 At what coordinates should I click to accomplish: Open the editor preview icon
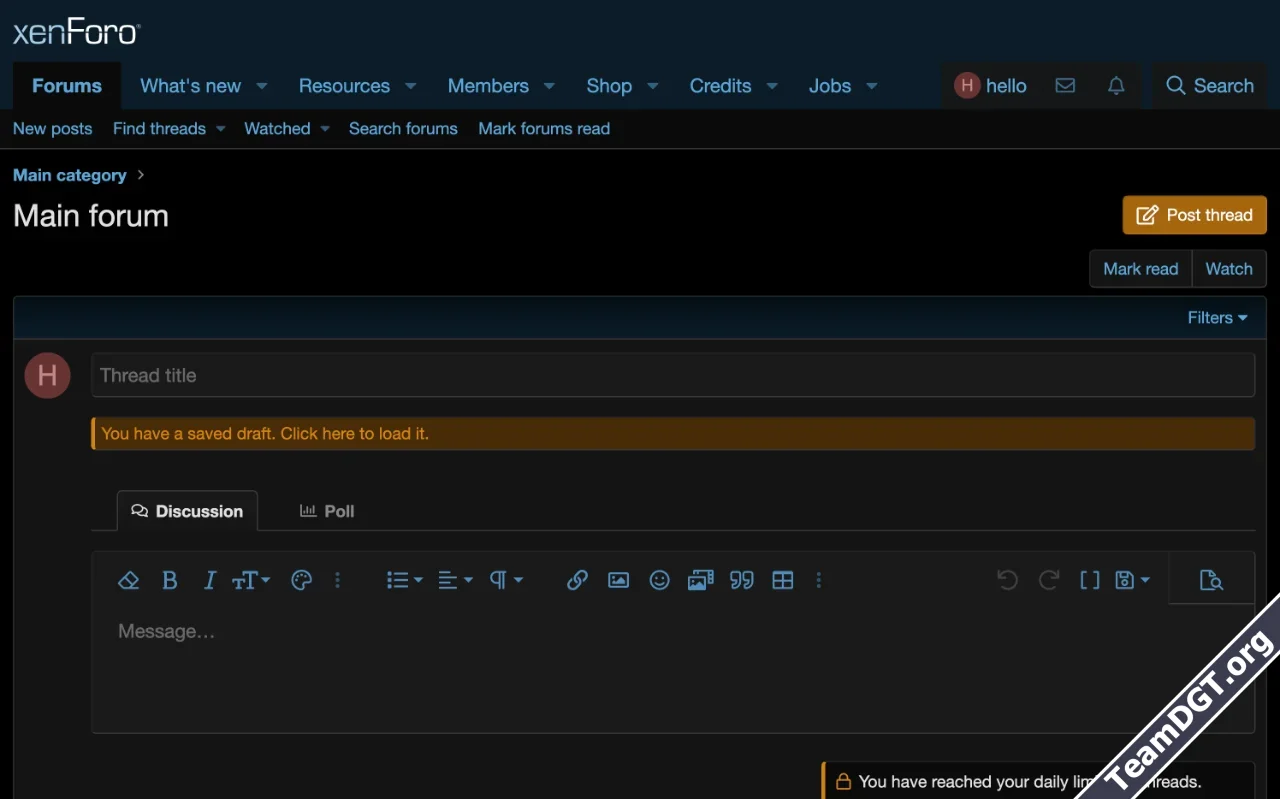1211,580
